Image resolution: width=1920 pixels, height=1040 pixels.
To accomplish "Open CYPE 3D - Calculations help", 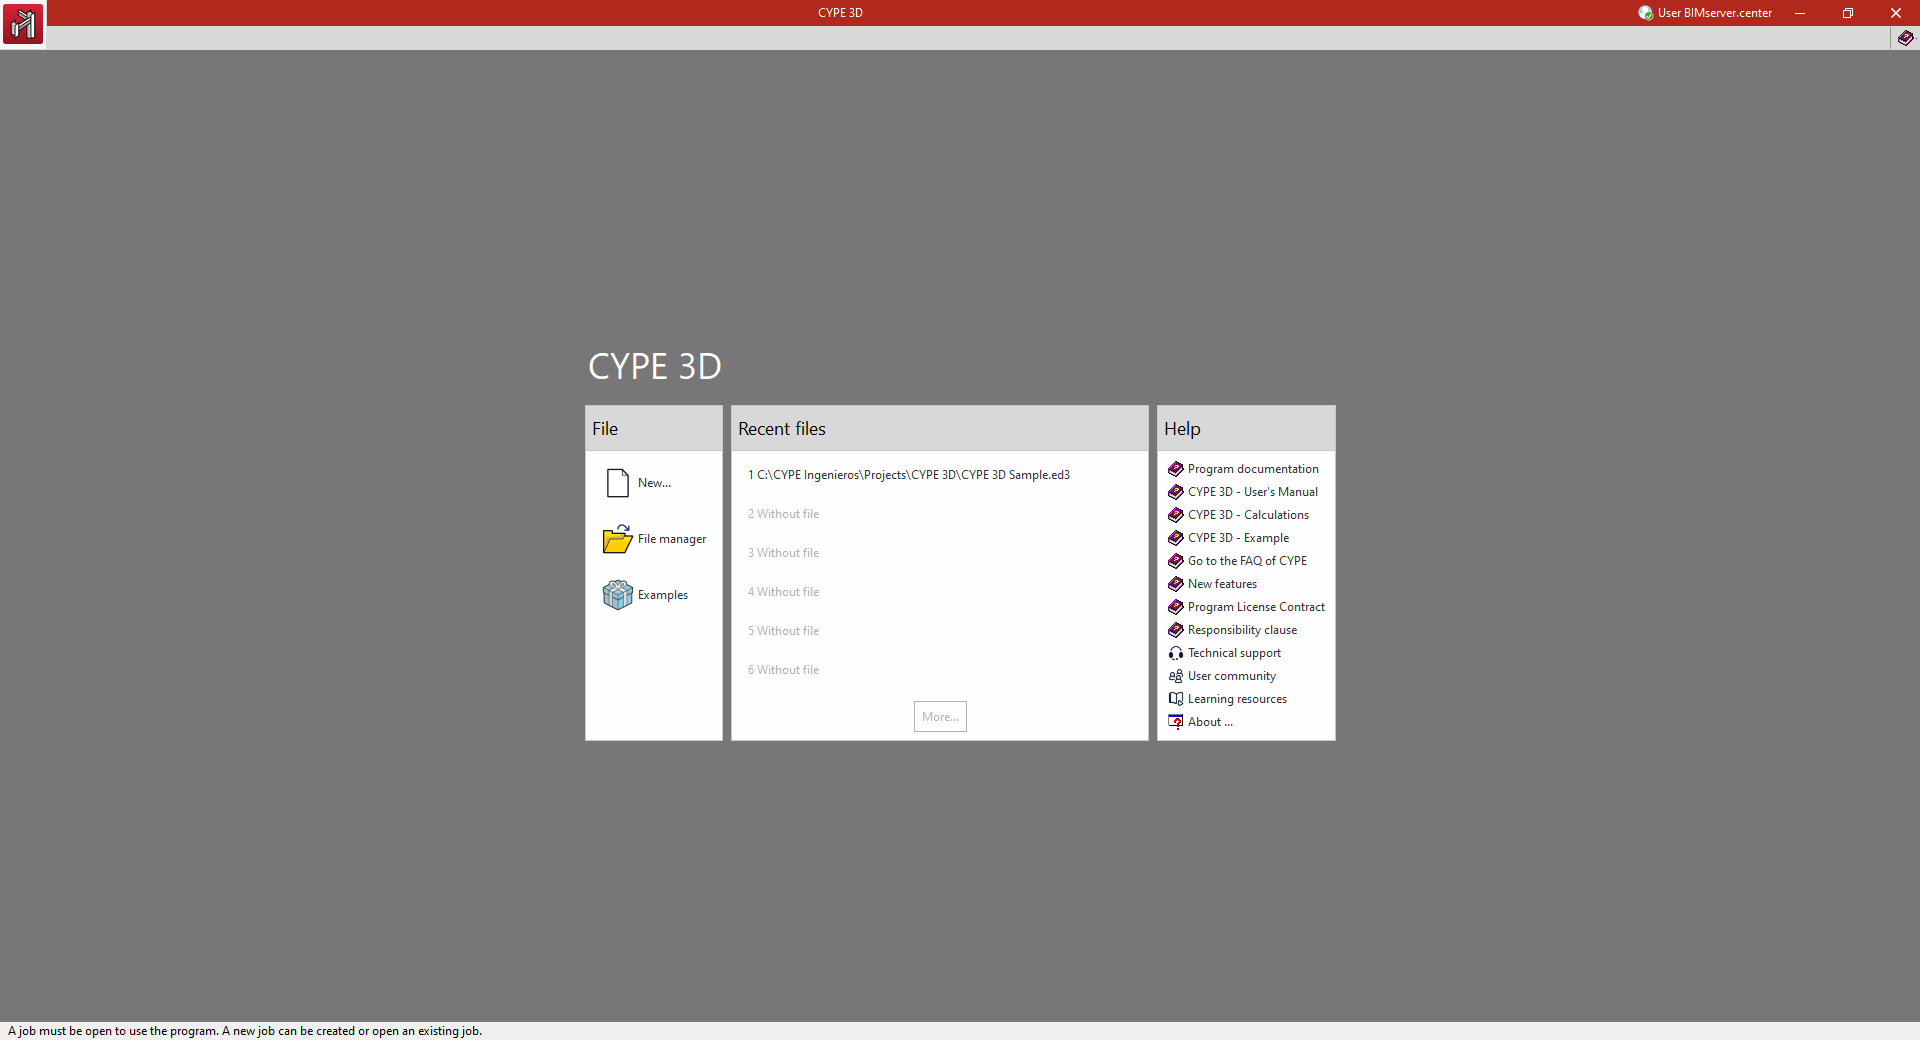I will point(1248,515).
